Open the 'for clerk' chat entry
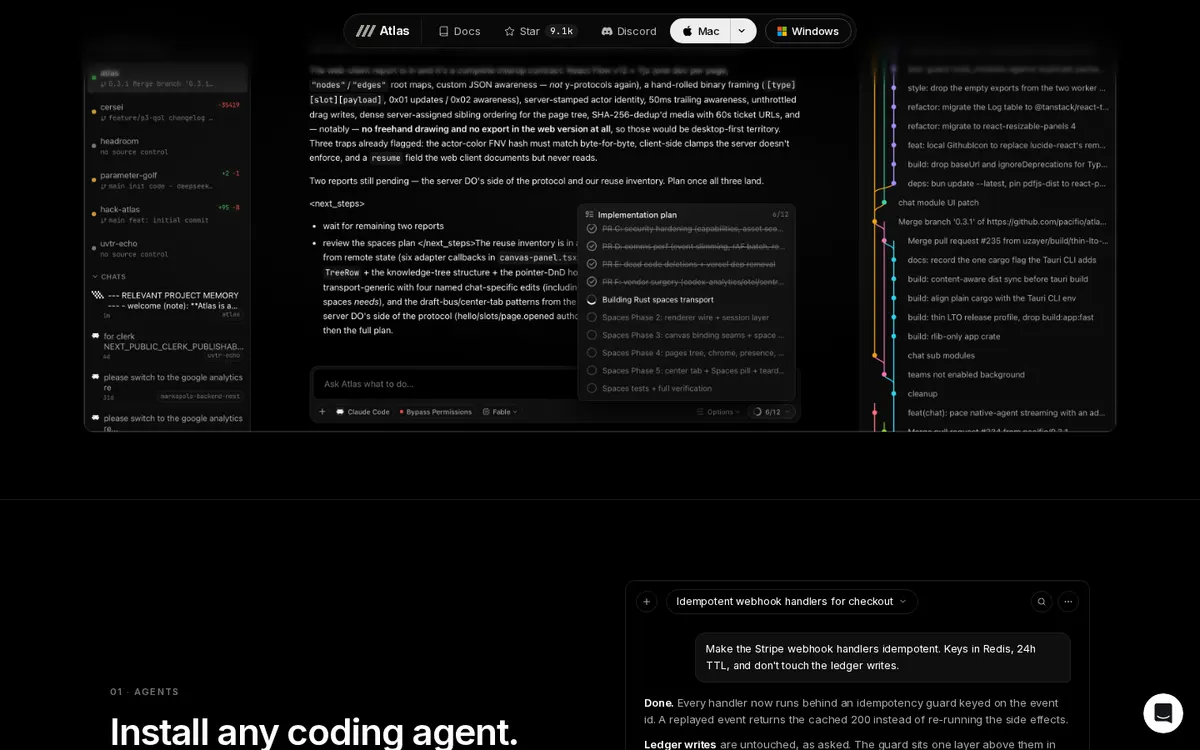 166,345
